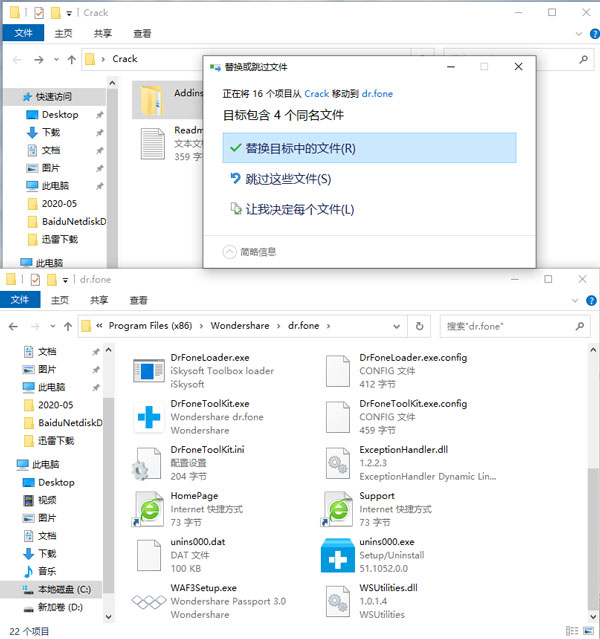The height and width of the screenshot is (639, 600).
Task: Open 视频 in dr.fone window sidebar
Action: click(x=47, y=500)
